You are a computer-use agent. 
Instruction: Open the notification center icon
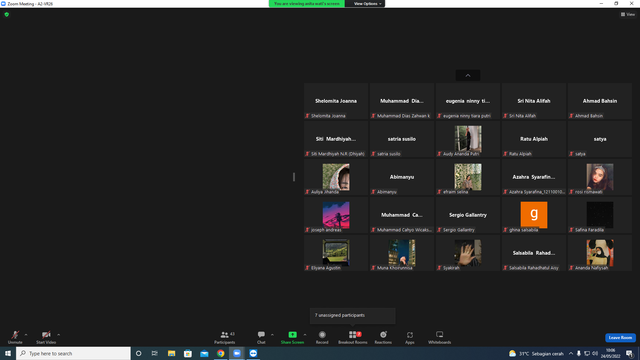click(629, 353)
